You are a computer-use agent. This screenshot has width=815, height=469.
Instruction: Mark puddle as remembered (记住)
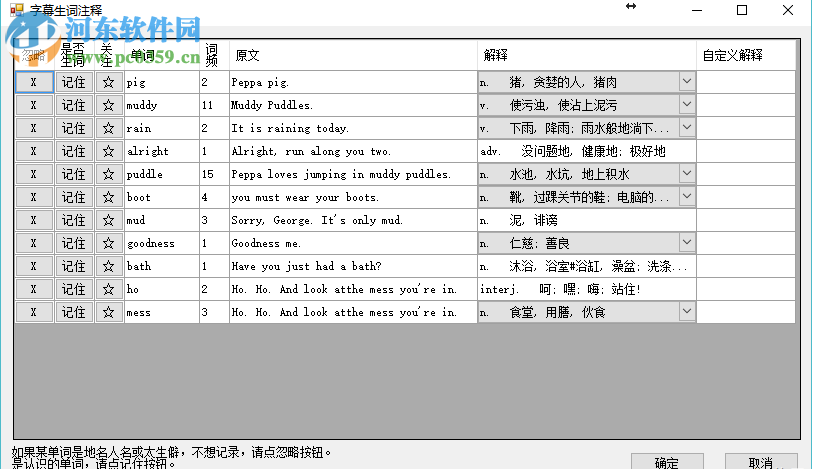74,174
